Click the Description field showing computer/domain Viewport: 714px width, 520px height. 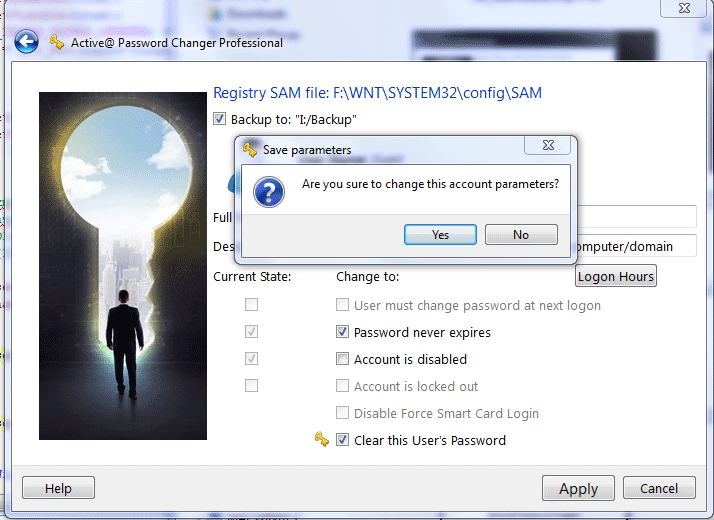coord(636,246)
